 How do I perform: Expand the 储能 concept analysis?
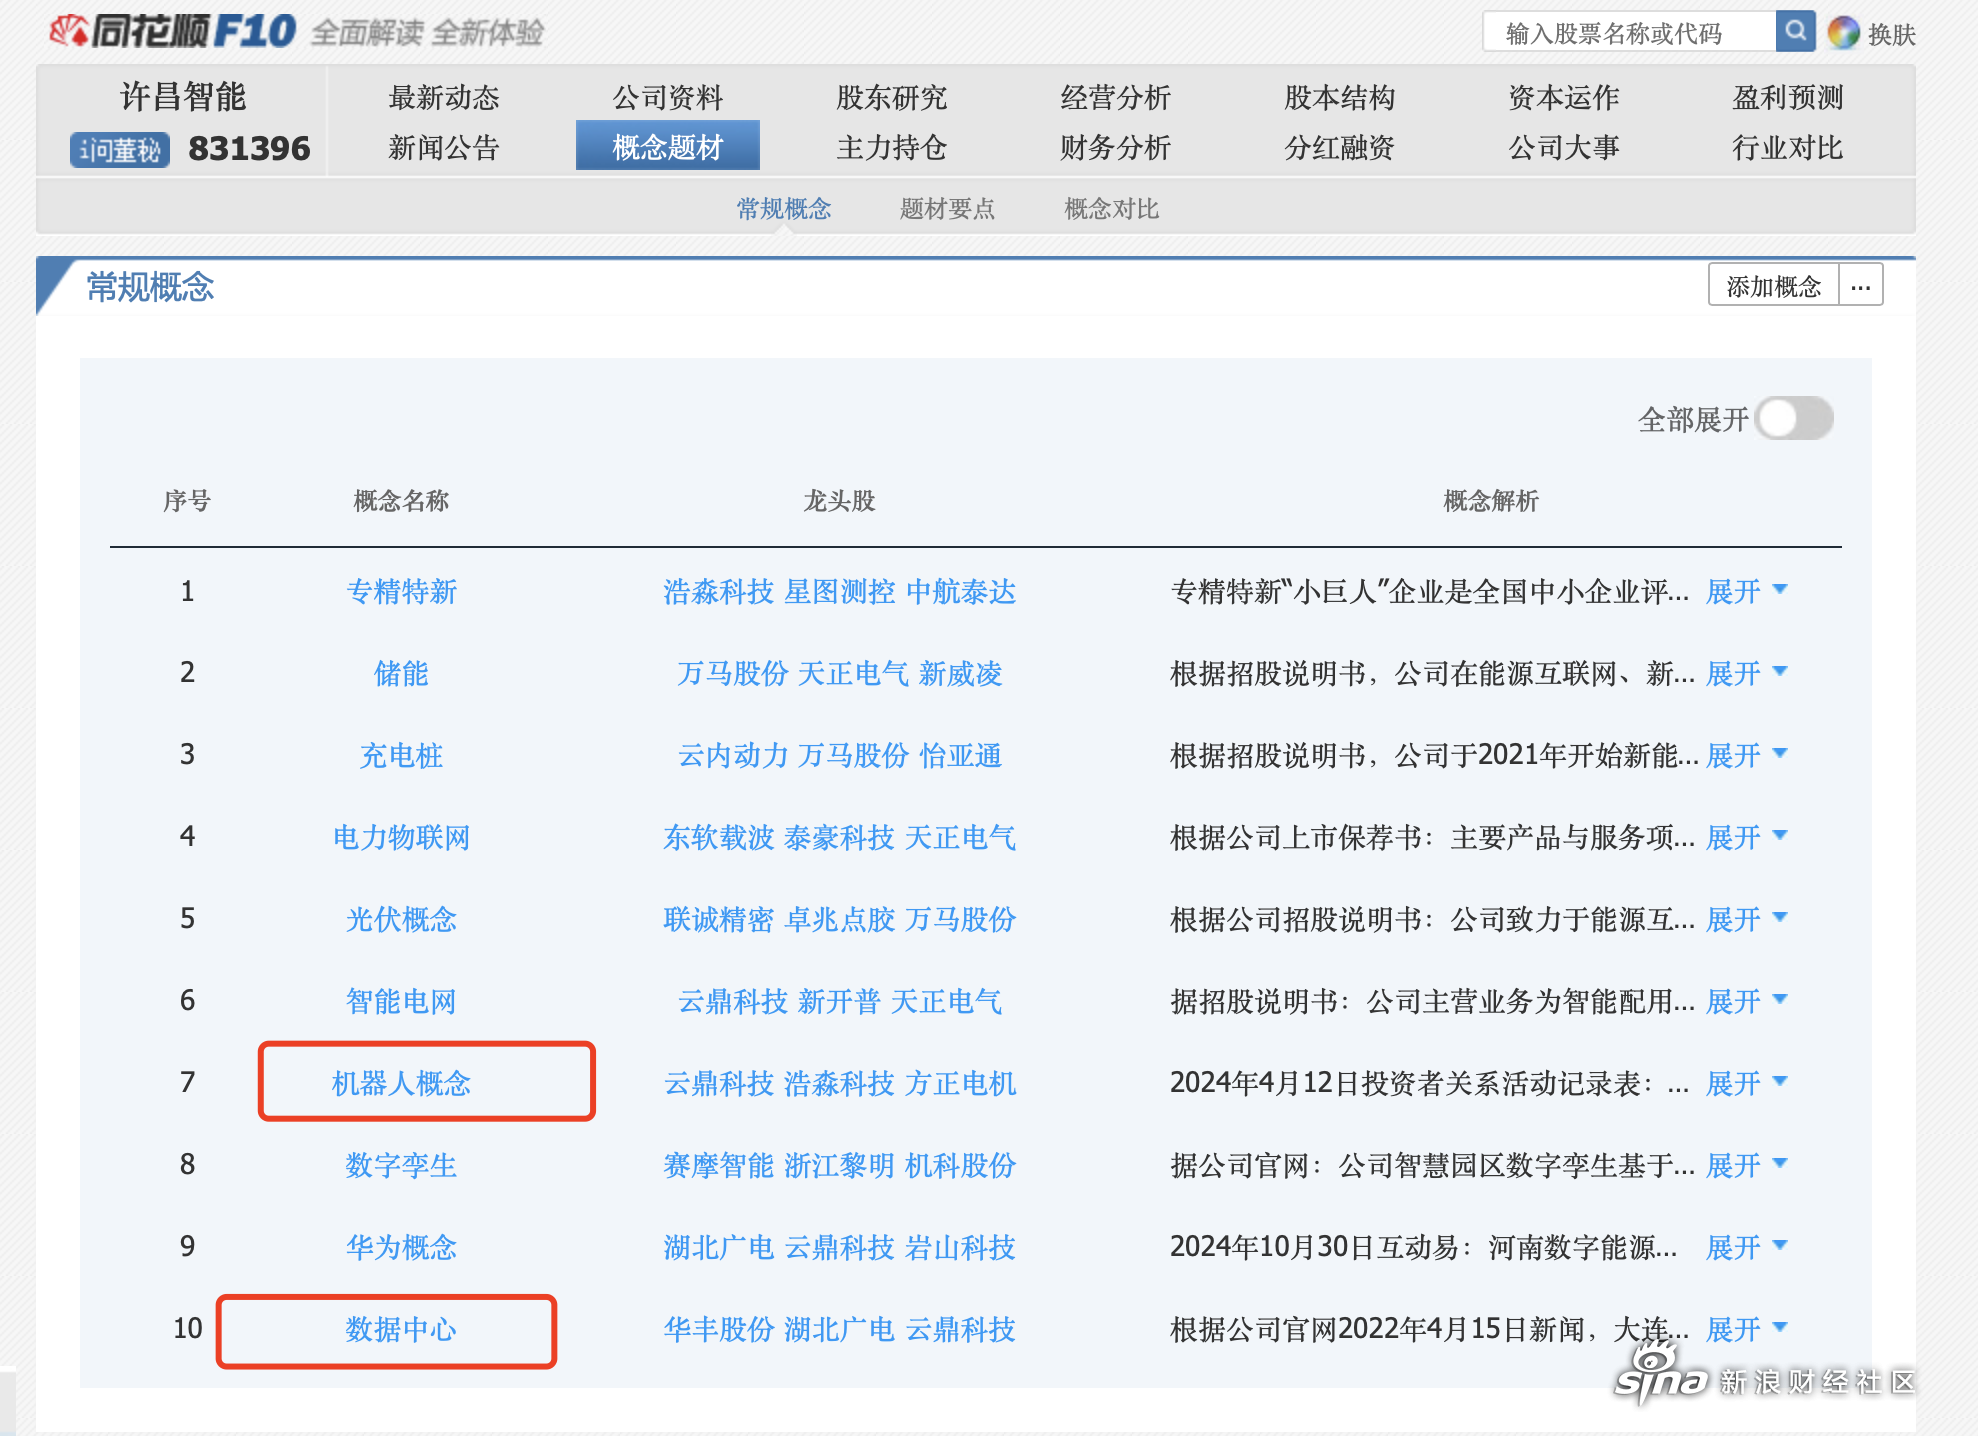(1746, 674)
